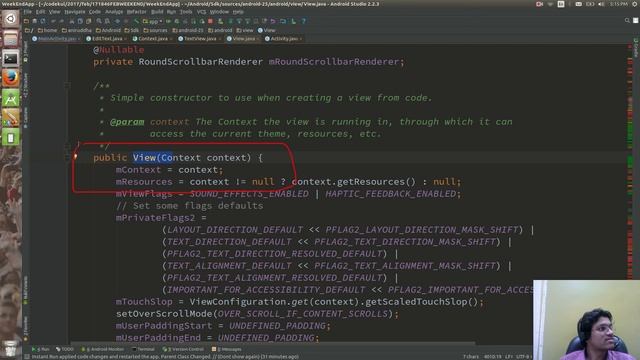Click the Replace toolbar icon
This screenshot has width=640, height=360.
click(107, 21)
